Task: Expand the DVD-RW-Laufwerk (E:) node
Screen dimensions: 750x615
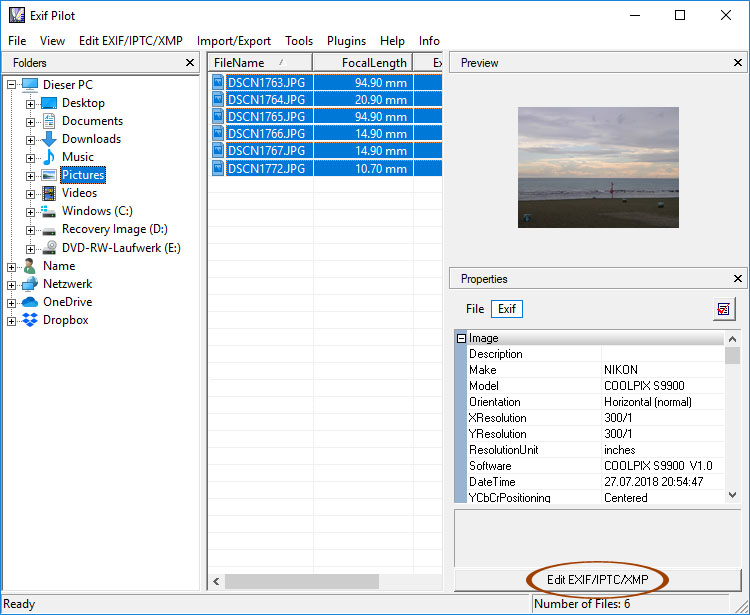Action: pyautogui.click(x=30, y=249)
